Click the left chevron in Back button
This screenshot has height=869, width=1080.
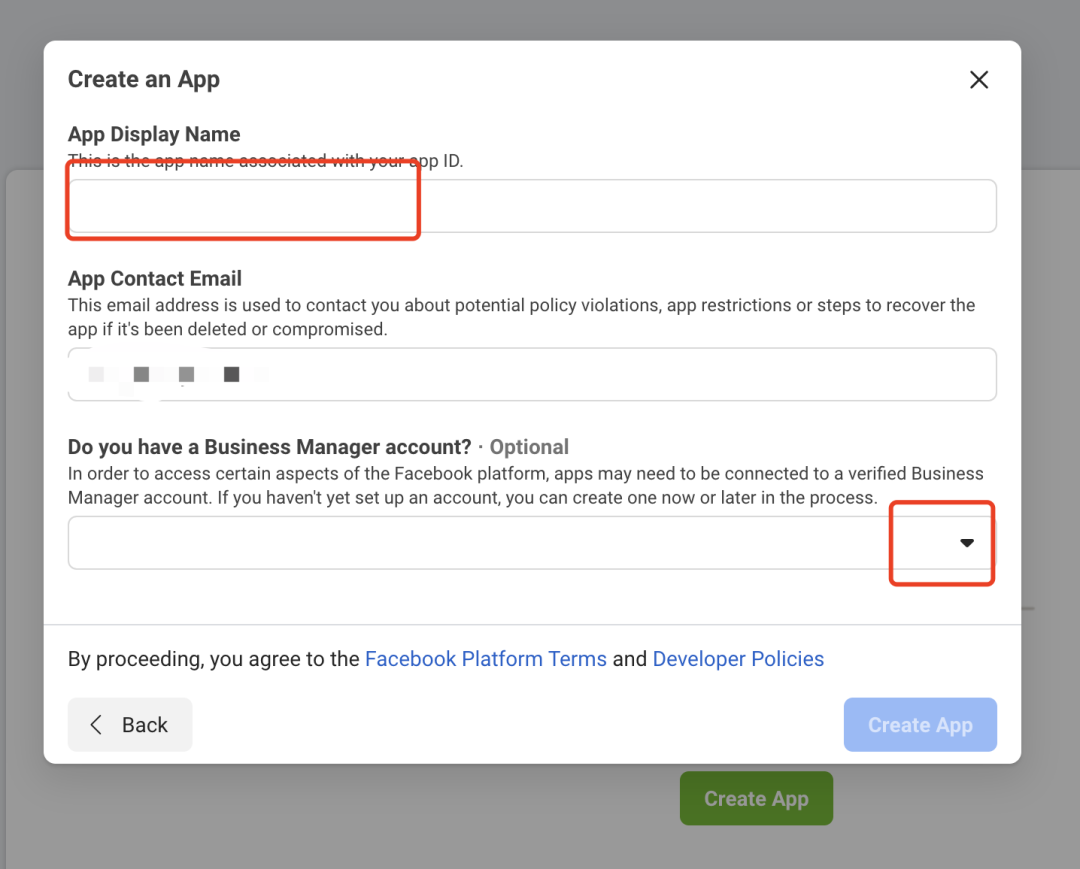coord(96,725)
